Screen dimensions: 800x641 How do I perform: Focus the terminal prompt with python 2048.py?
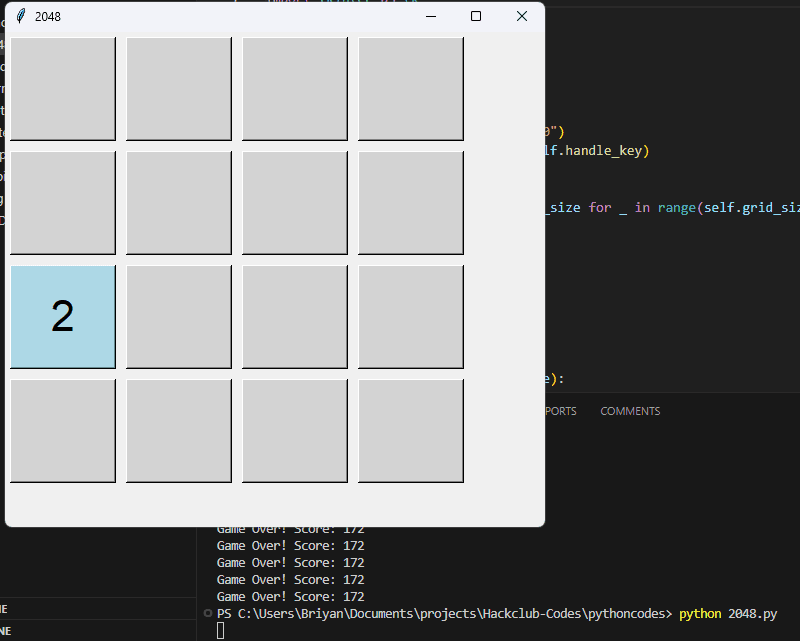click(x=490, y=613)
